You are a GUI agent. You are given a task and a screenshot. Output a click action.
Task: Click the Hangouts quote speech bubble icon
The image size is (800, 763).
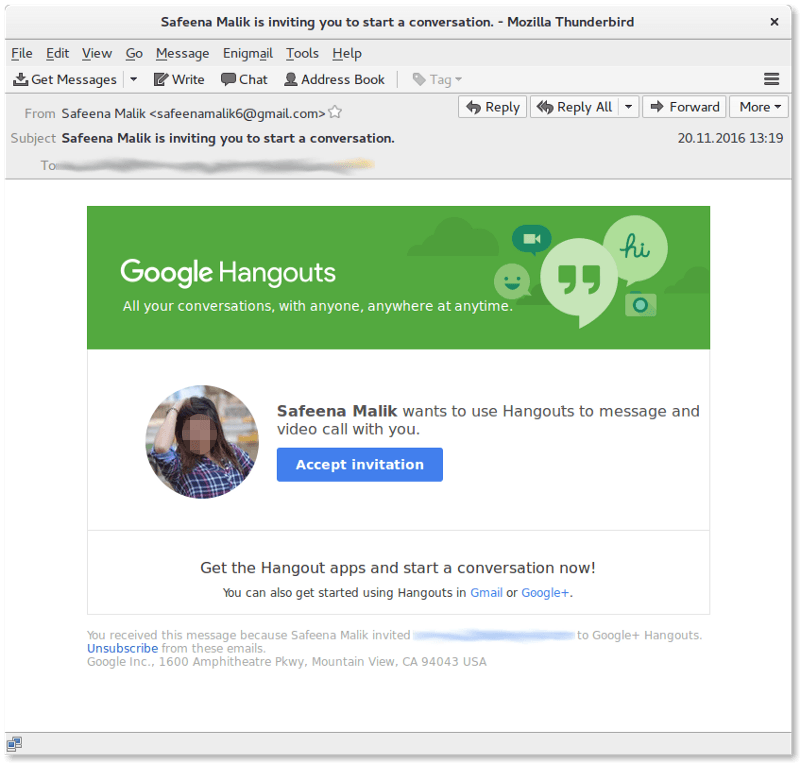(x=579, y=282)
